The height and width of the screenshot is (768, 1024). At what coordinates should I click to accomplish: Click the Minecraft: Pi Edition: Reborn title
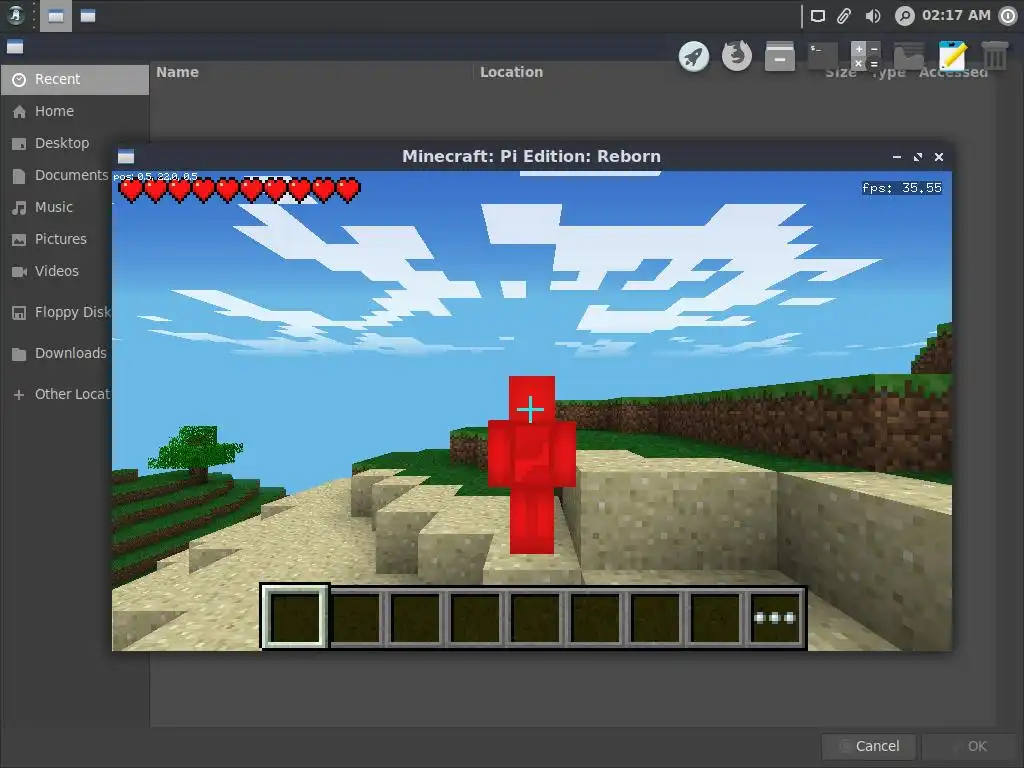pyautogui.click(x=532, y=157)
